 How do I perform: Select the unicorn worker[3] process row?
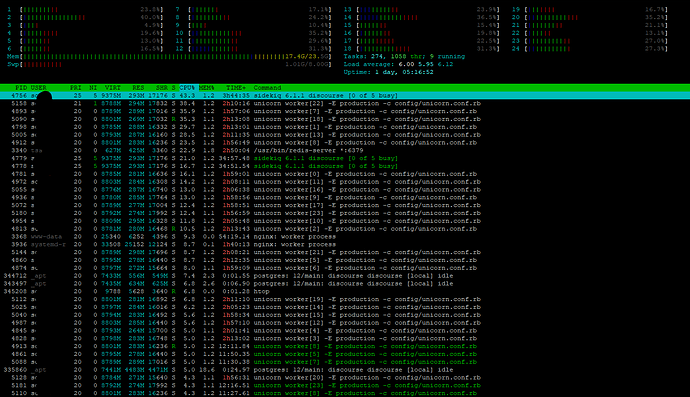[x=345, y=338]
